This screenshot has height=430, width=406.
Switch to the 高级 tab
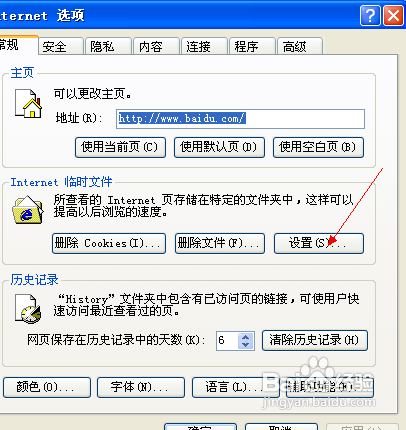(x=300, y=46)
